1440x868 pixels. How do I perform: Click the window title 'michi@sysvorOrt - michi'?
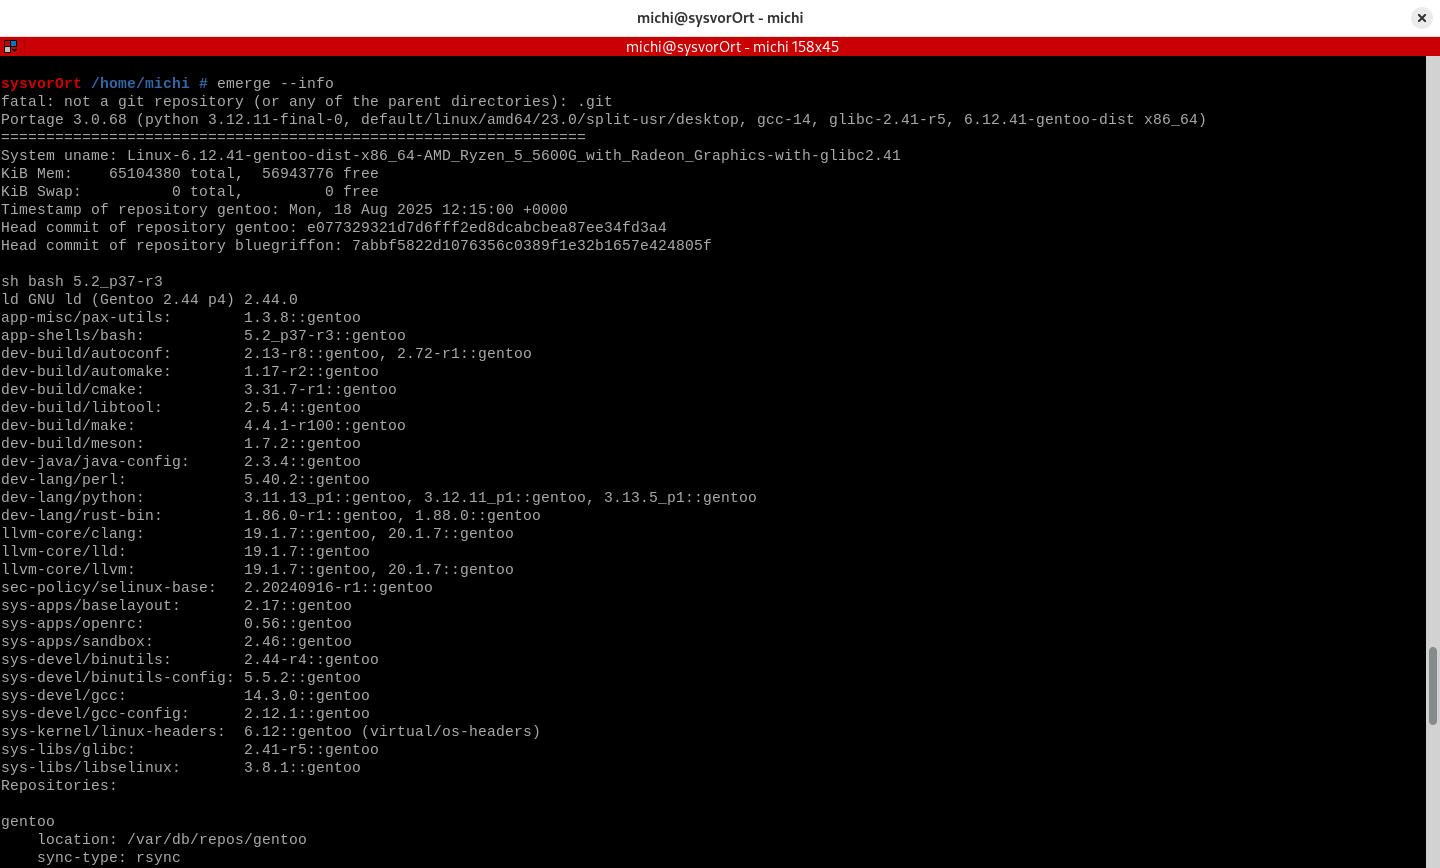pos(720,18)
